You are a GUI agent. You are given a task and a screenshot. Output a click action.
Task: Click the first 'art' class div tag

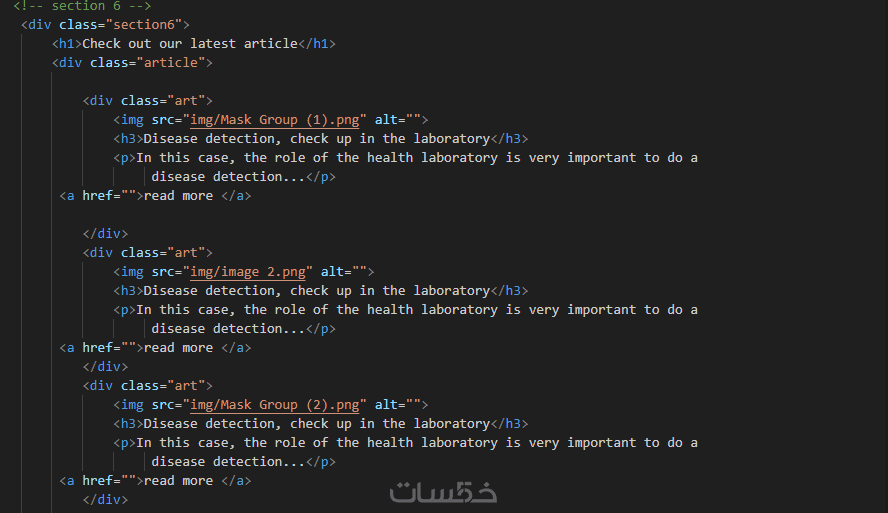click(148, 100)
